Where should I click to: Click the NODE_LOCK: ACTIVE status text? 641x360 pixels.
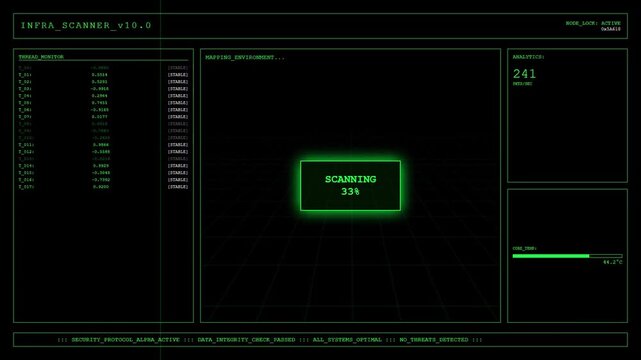pos(593,23)
